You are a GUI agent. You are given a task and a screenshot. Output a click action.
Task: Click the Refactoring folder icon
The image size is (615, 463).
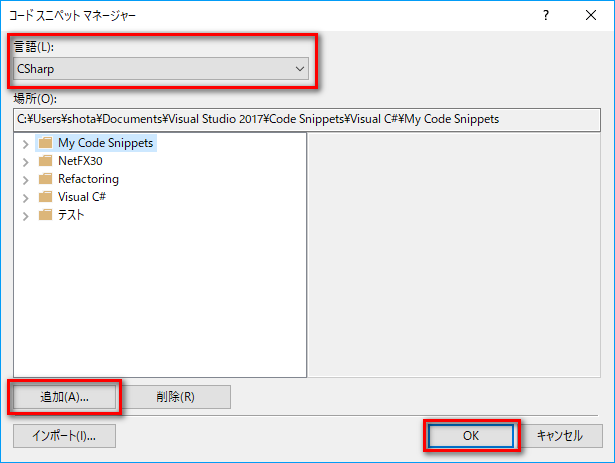tap(45, 179)
